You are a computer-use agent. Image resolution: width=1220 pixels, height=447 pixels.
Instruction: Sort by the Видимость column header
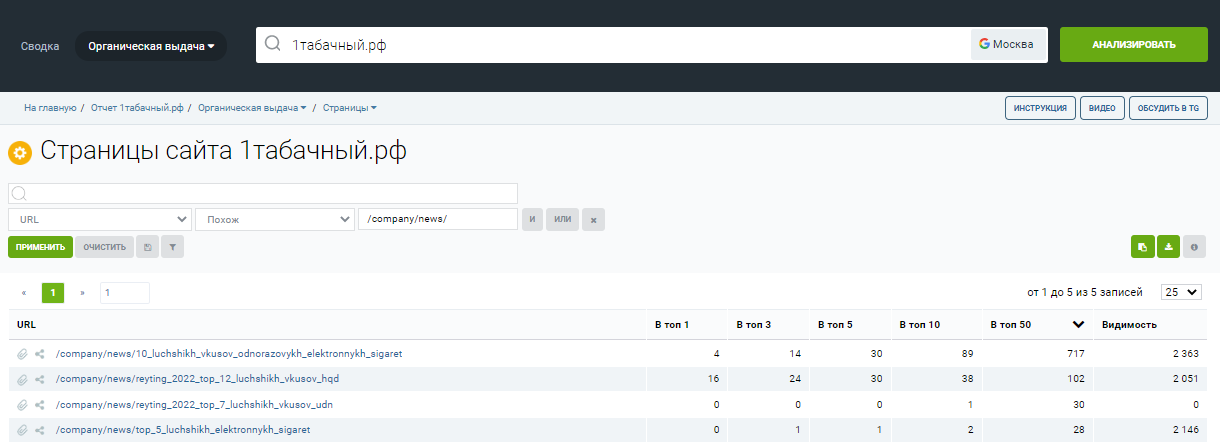click(1129, 325)
